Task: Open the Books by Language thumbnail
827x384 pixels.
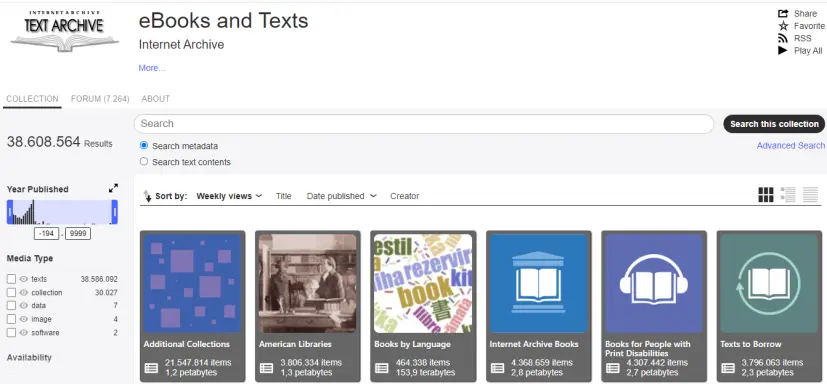Action: [x=423, y=283]
